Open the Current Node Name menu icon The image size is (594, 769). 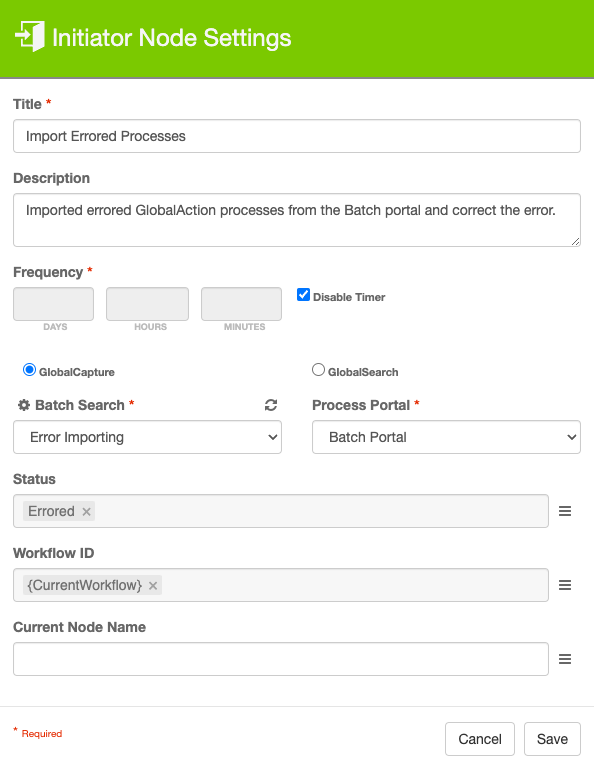[x=565, y=659]
